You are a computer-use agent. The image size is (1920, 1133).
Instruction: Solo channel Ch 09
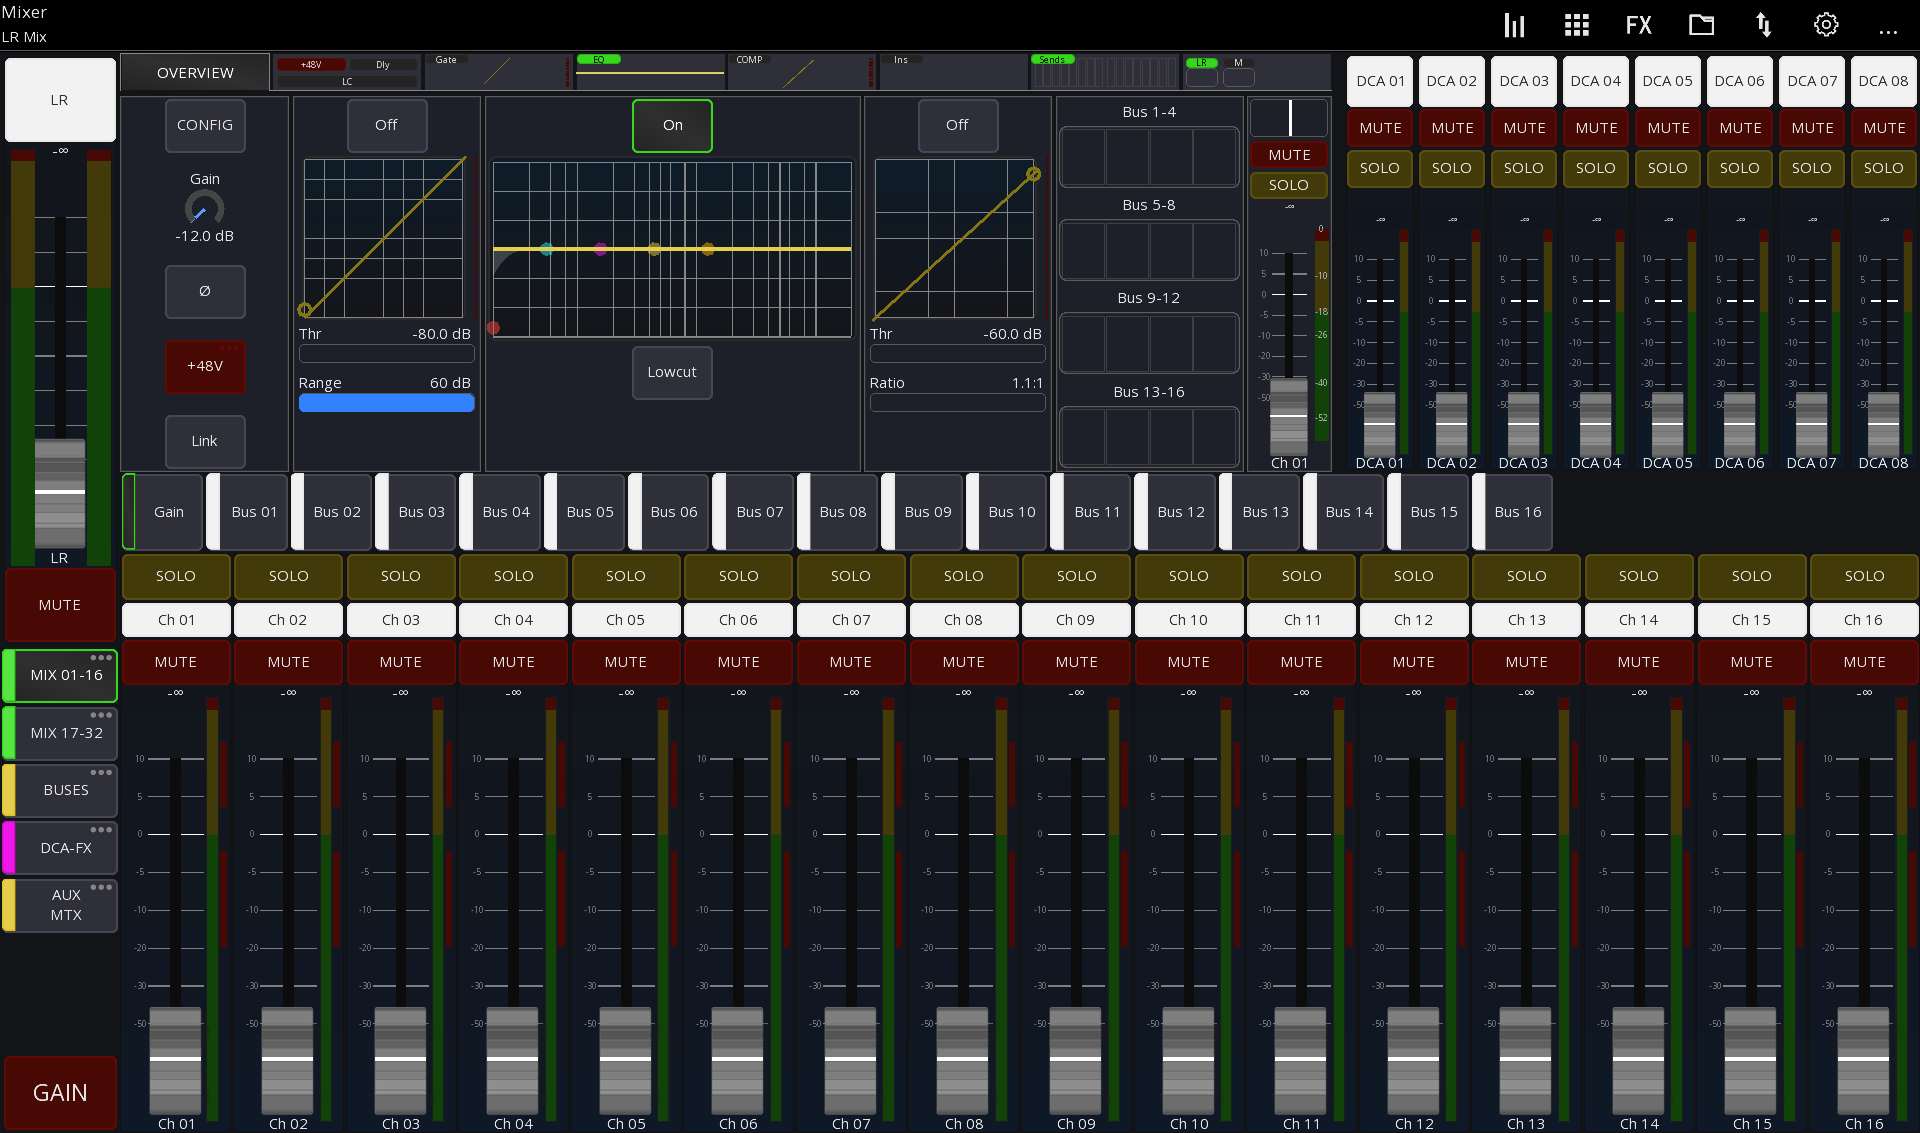point(1076,576)
